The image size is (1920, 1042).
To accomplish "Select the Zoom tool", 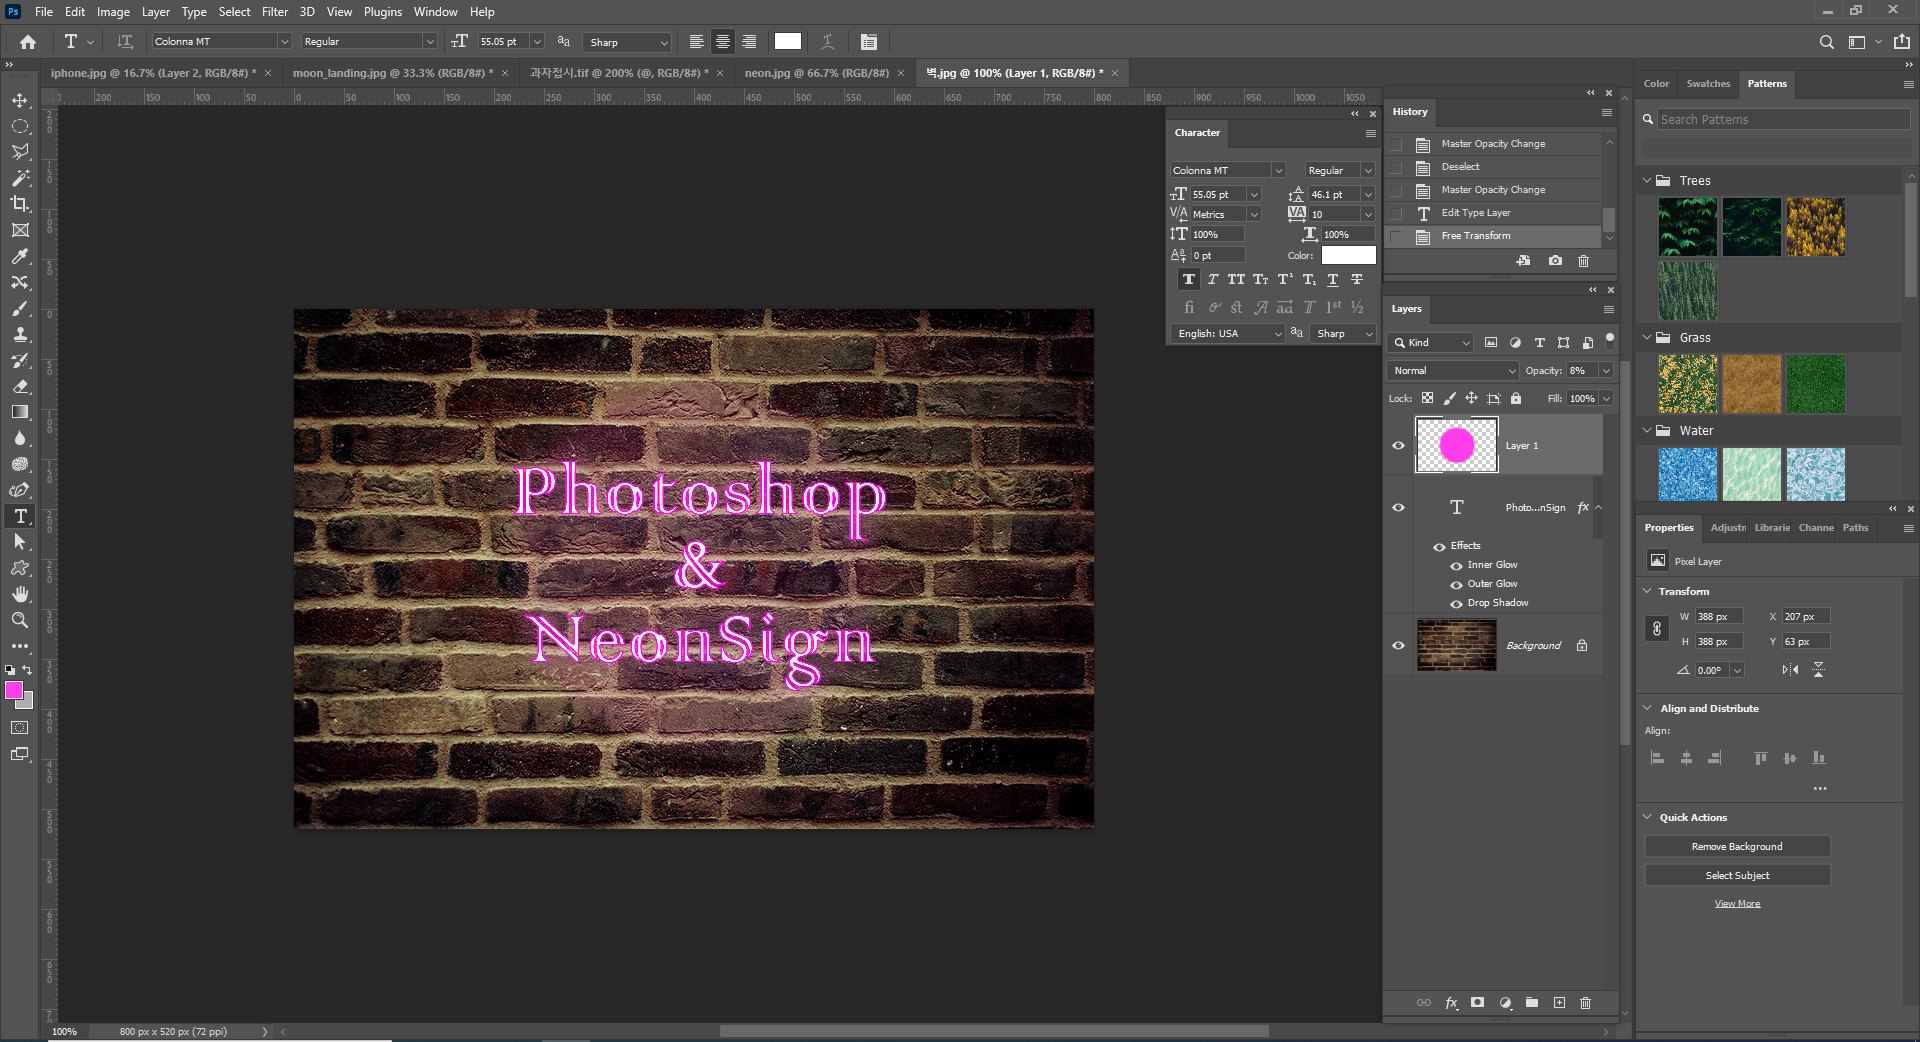I will point(20,620).
